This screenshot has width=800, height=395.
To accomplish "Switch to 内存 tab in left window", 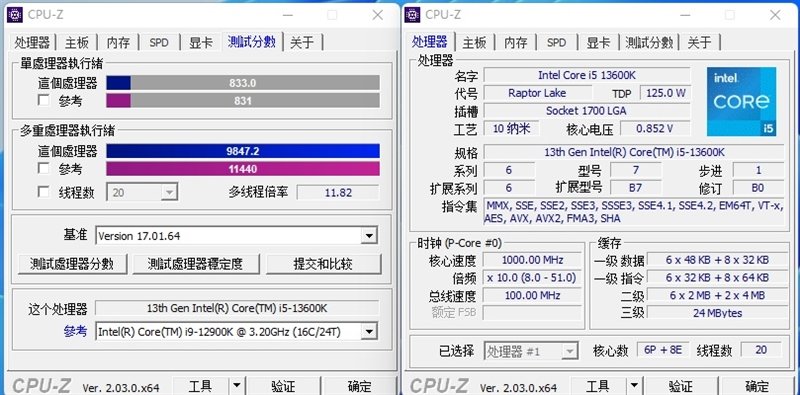I will pos(118,42).
